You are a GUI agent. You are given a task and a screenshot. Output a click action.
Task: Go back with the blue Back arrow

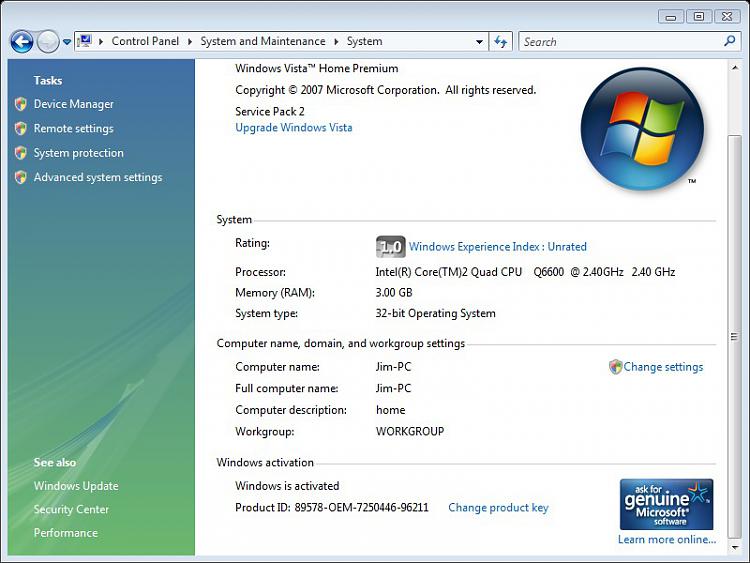coord(22,42)
